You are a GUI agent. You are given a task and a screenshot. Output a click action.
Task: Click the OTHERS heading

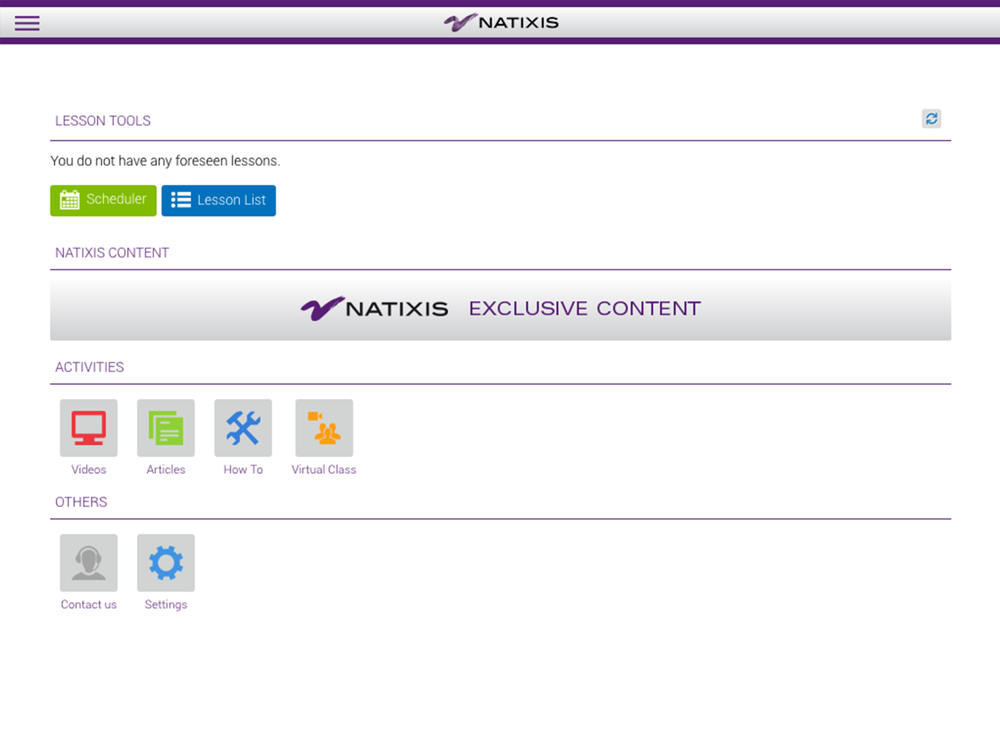pos(81,502)
